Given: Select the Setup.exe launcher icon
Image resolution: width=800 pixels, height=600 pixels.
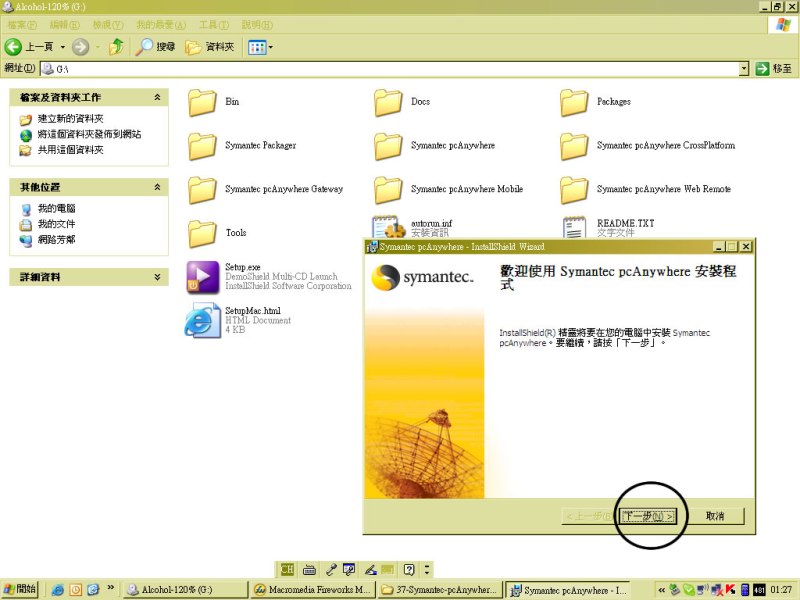Looking at the screenshot, I should [x=203, y=277].
